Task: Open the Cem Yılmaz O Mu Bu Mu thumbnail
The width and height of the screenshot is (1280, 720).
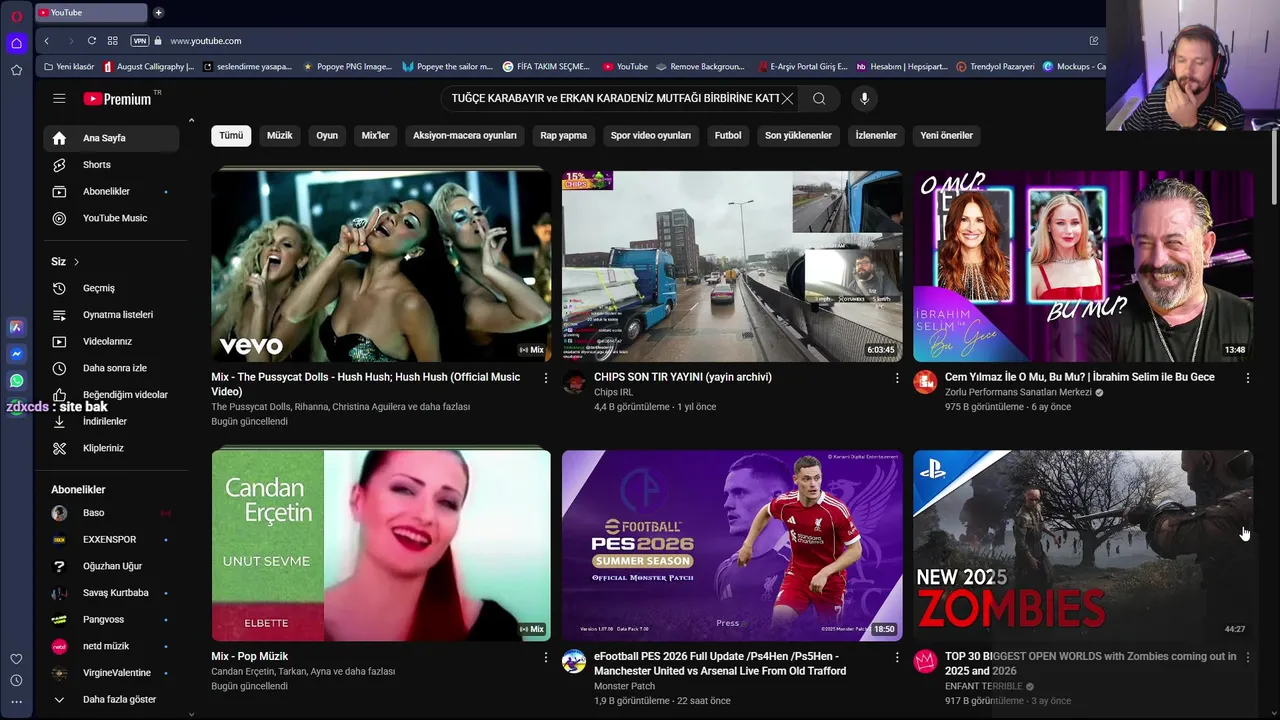Action: point(1083,266)
